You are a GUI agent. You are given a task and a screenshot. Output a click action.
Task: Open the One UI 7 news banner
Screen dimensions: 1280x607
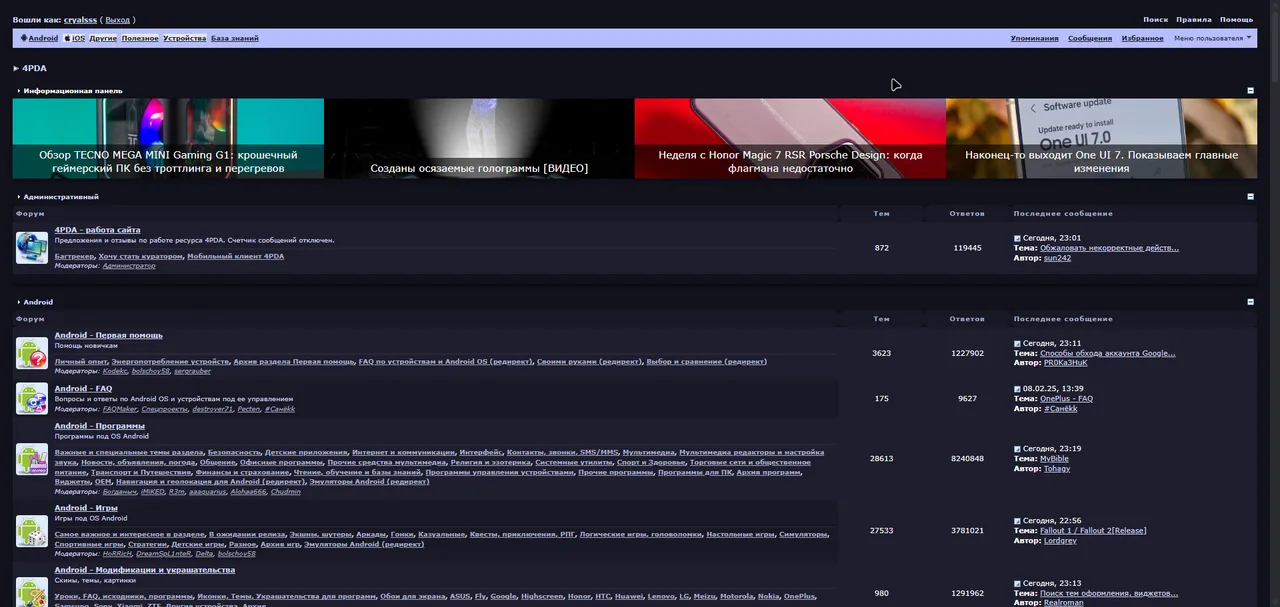click(1101, 138)
